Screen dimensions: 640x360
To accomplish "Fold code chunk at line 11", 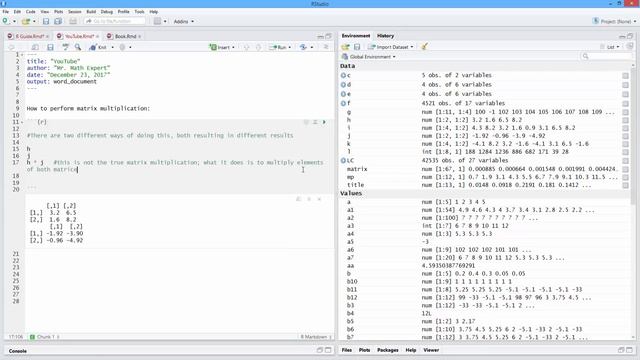I will pyautogui.click(x=22, y=122).
